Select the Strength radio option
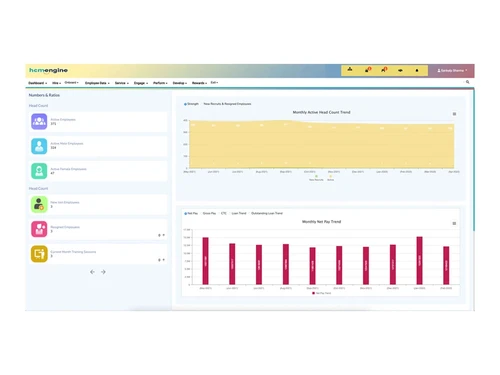The height and width of the screenshot is (375, 500). click(x=191, y=104)
